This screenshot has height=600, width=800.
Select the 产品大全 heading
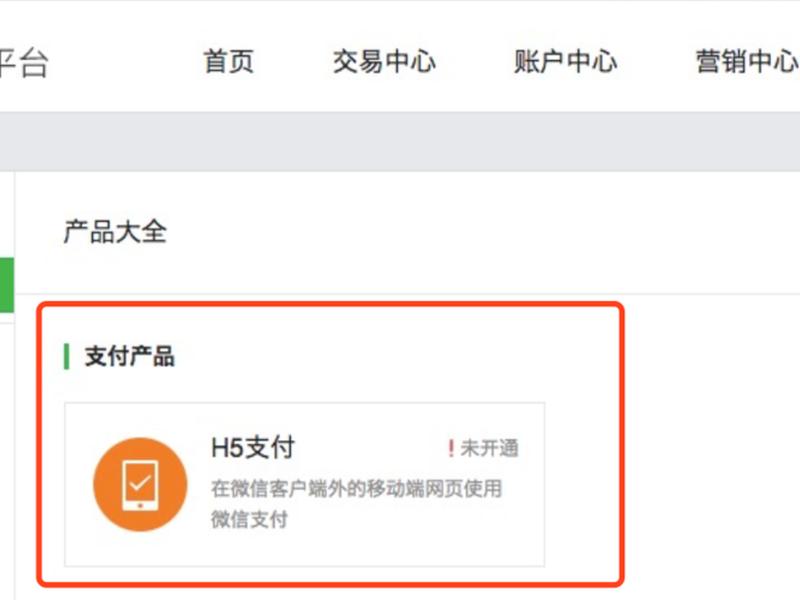click(115, 231)
